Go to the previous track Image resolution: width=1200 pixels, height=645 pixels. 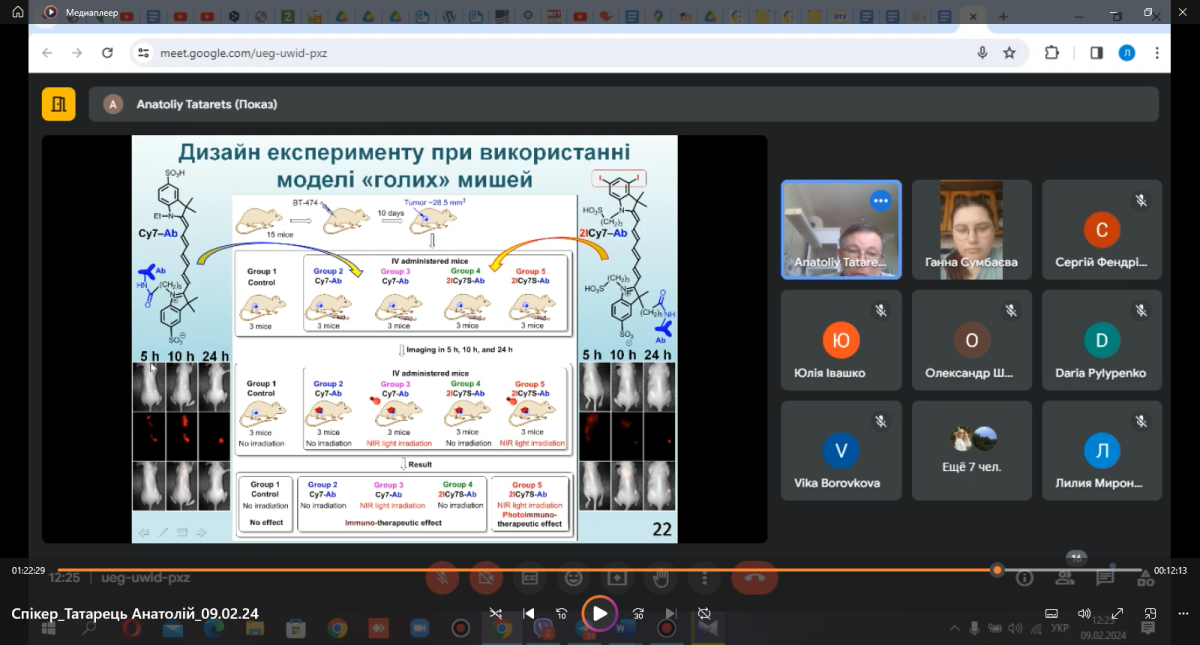(529, 613)
